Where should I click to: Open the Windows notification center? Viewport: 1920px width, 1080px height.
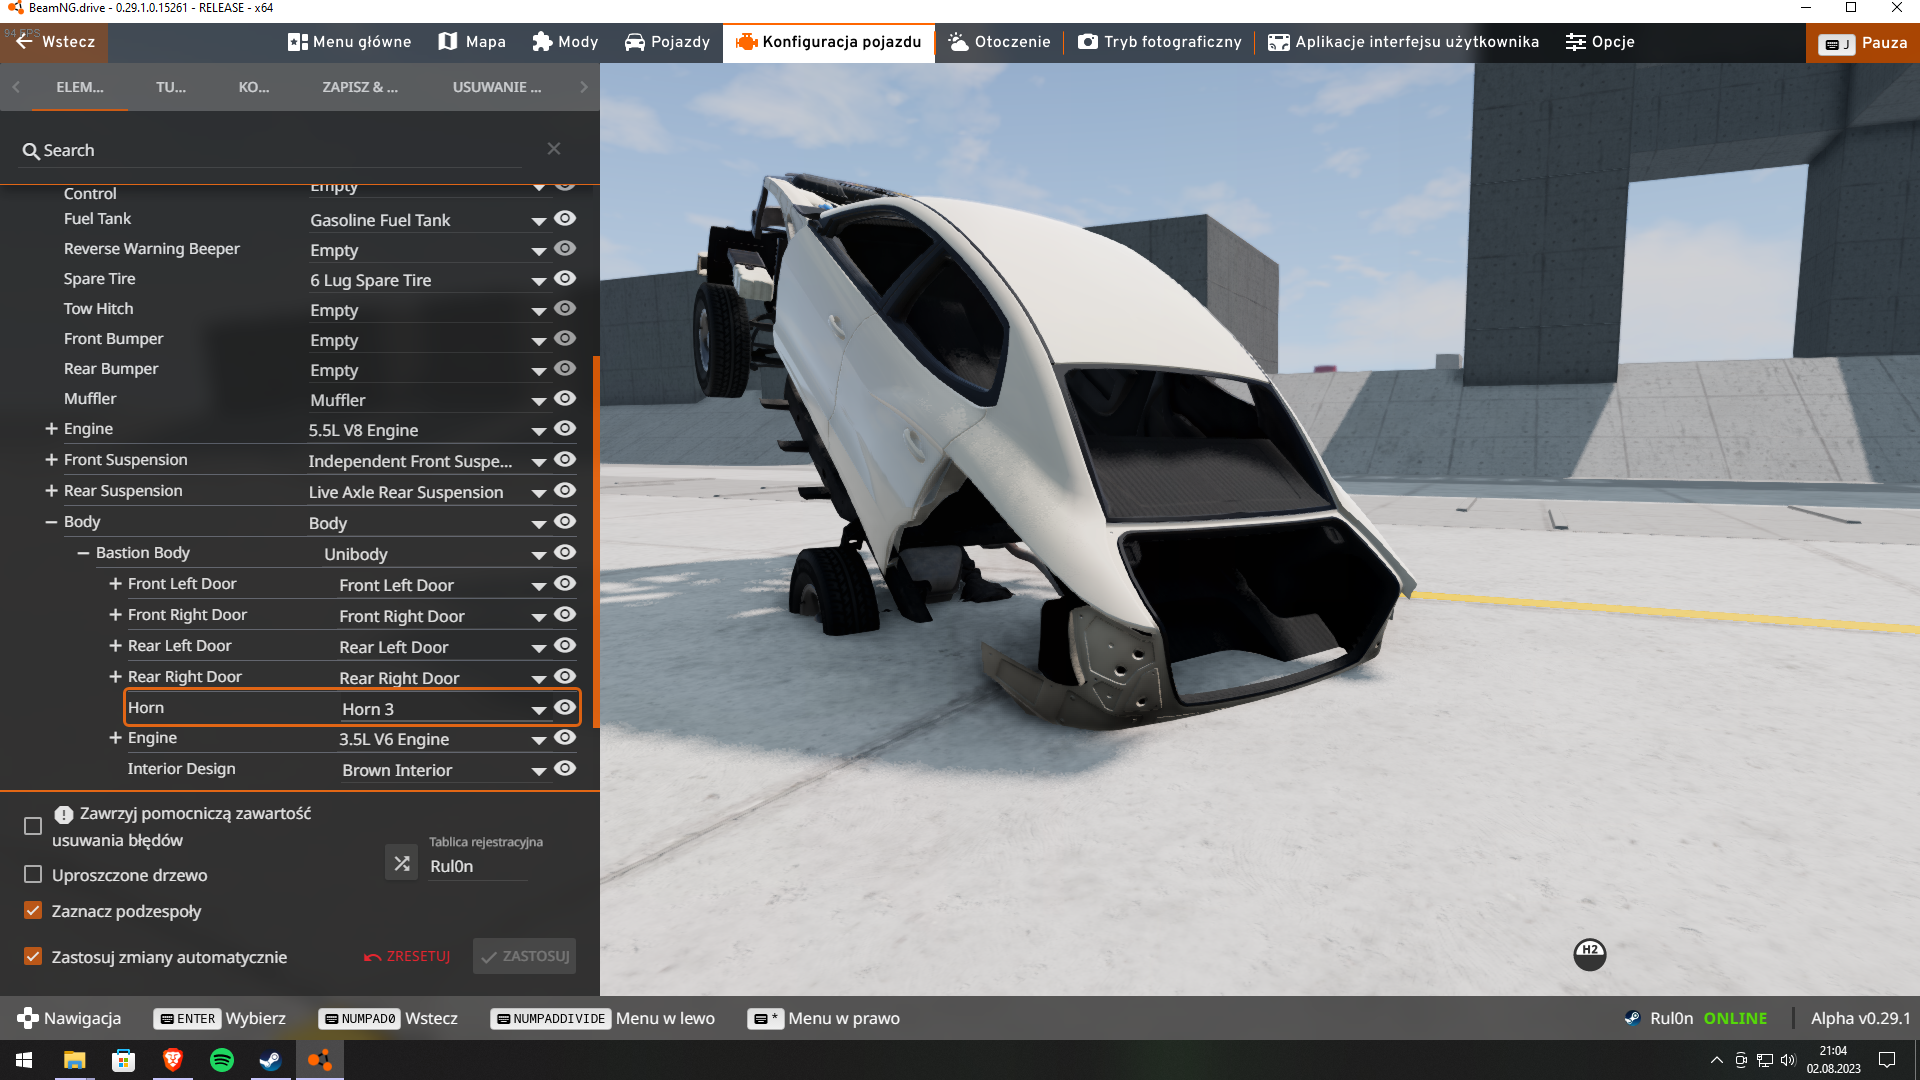click(1887, 1060)
